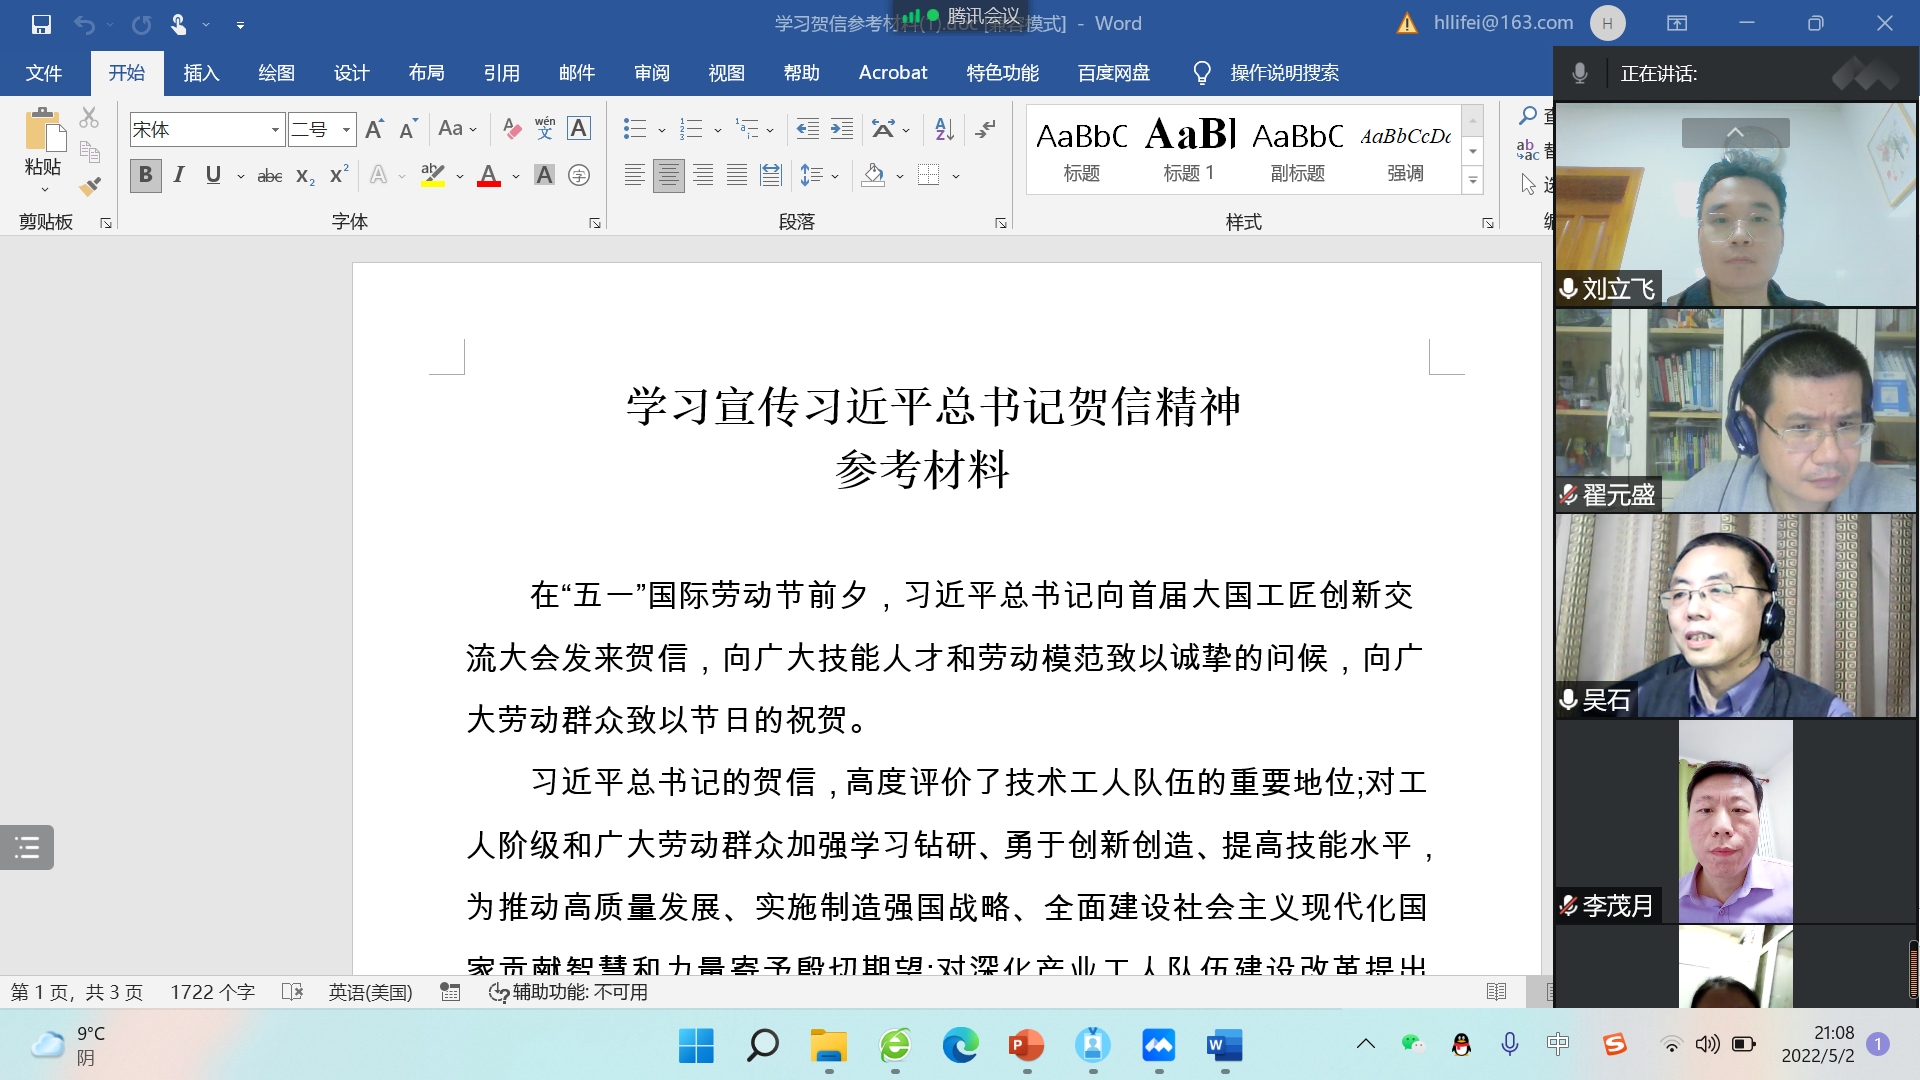Open Tencent Meeting in taskbar

tap(1159, 1046)
